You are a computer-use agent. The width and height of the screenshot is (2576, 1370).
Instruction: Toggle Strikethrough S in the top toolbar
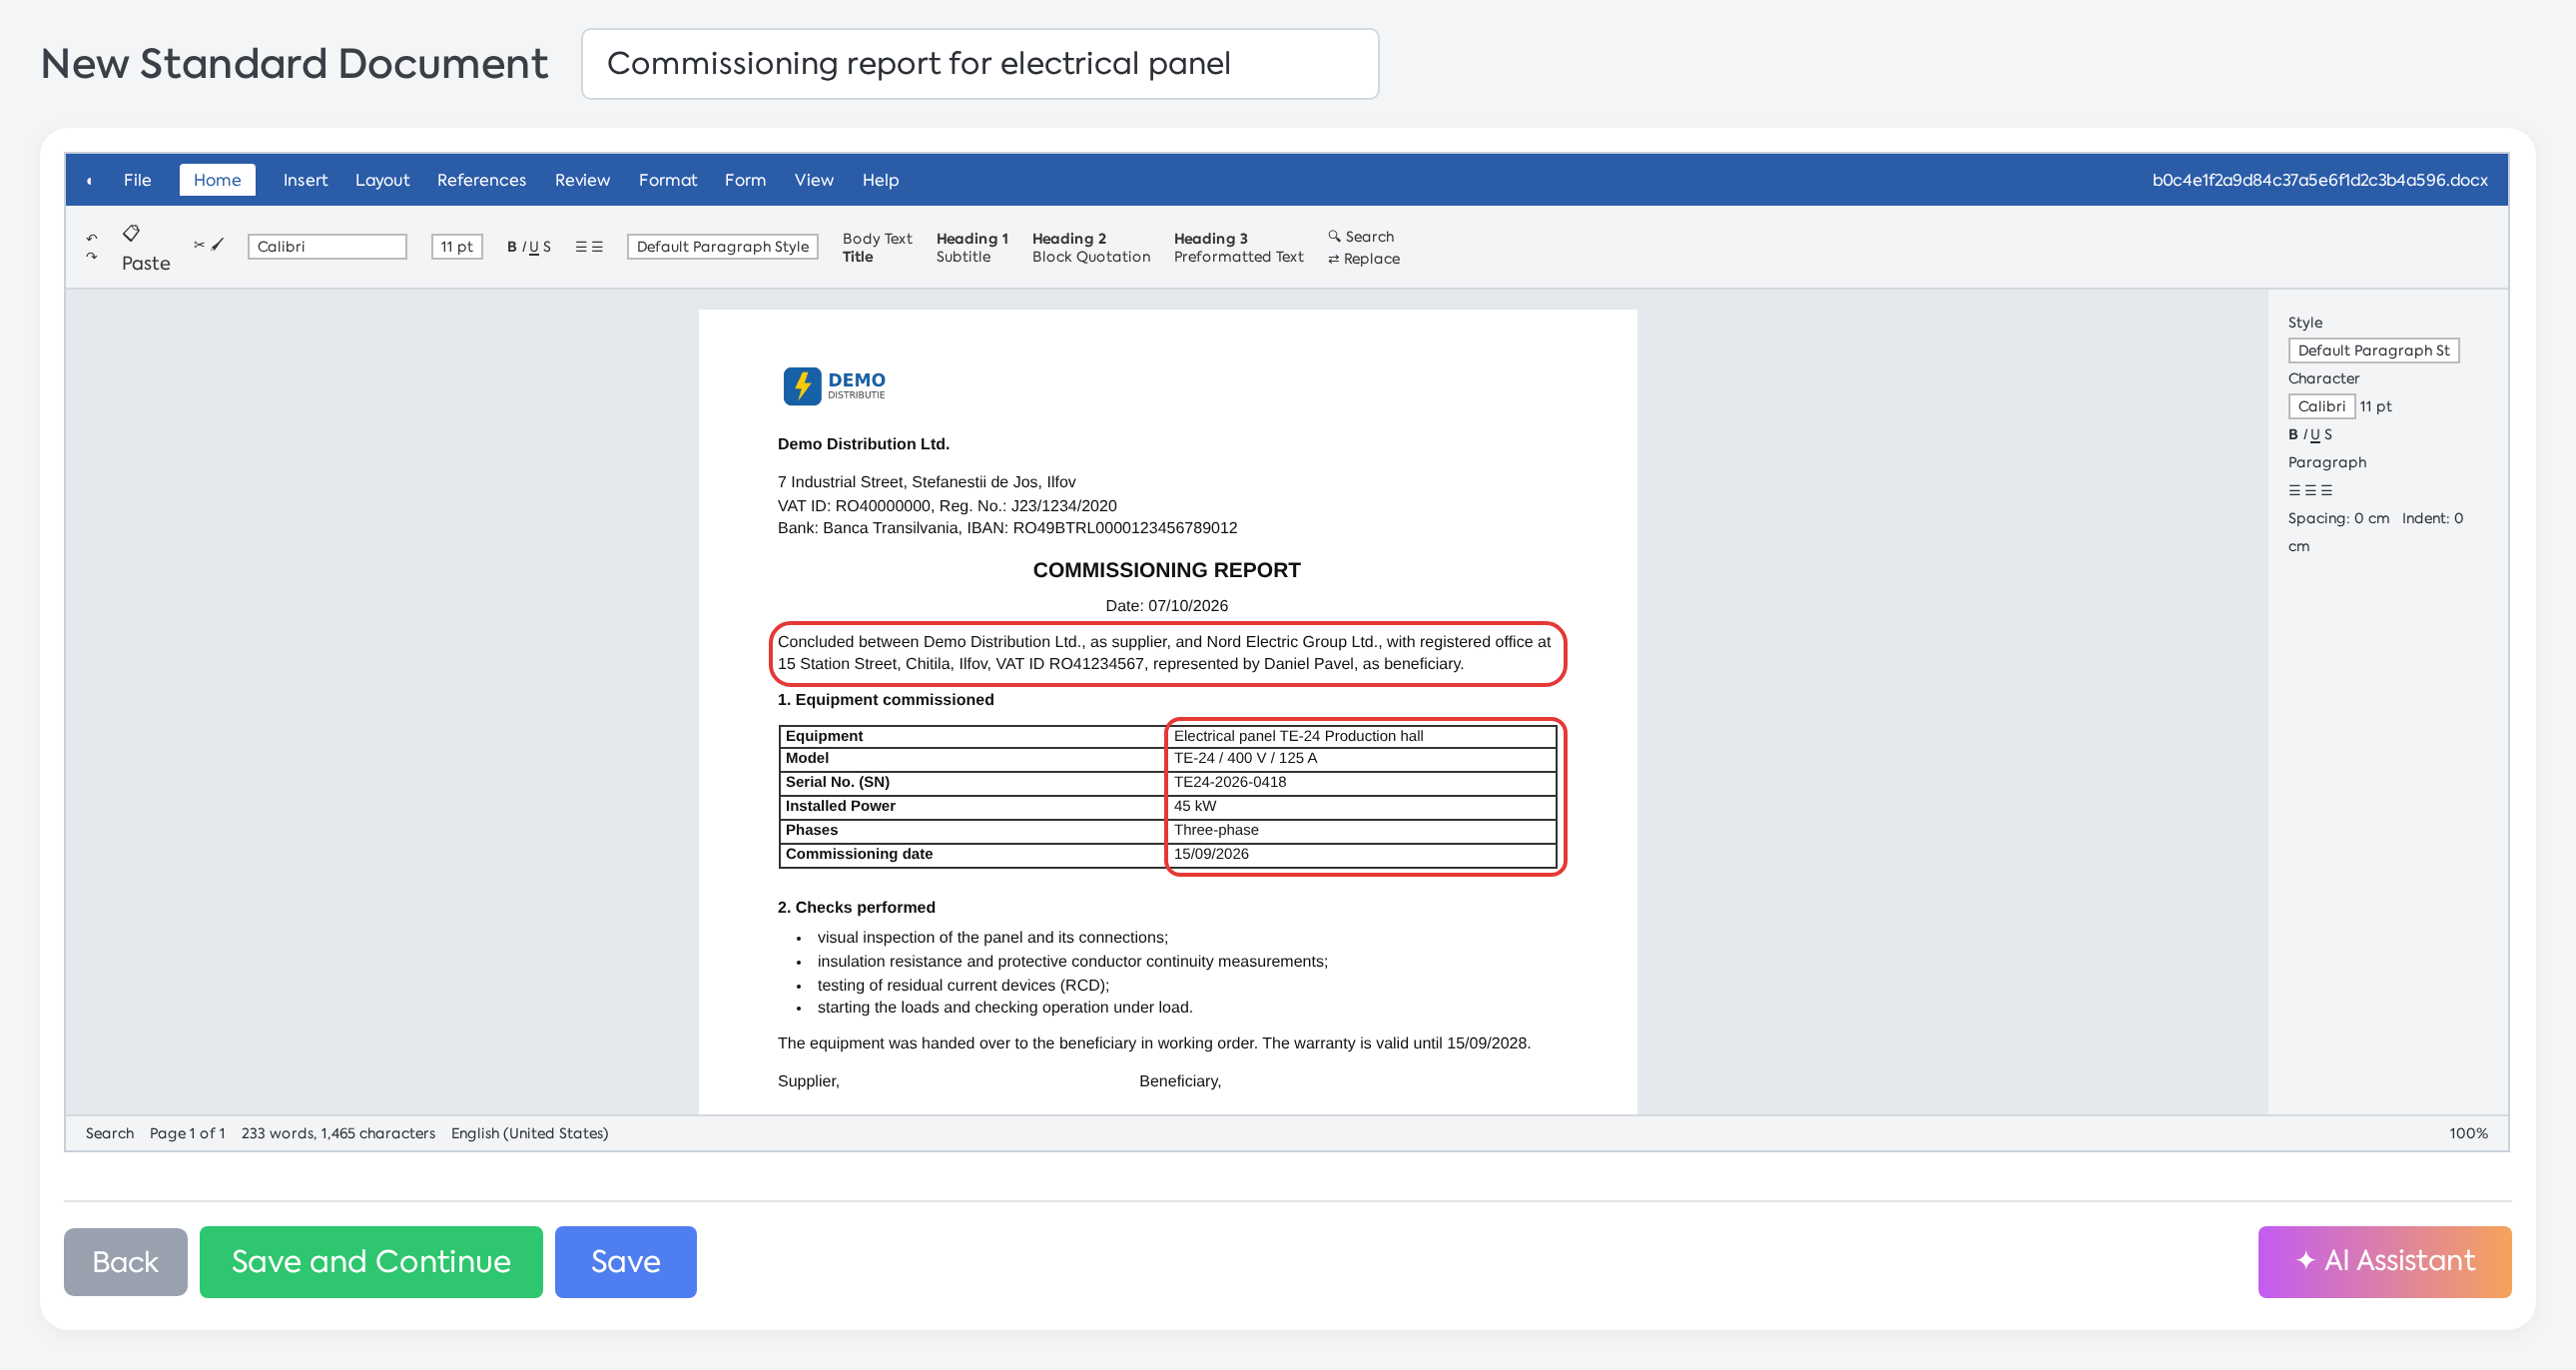tap(547, 246)
